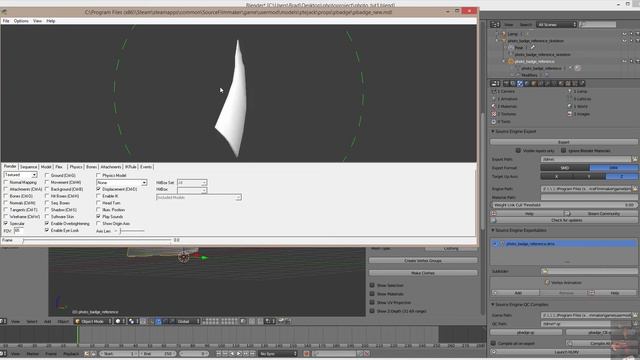This screenshot has height=360, width=640.
Task: Click the Vertex Animation button
Action: [563, 282]
